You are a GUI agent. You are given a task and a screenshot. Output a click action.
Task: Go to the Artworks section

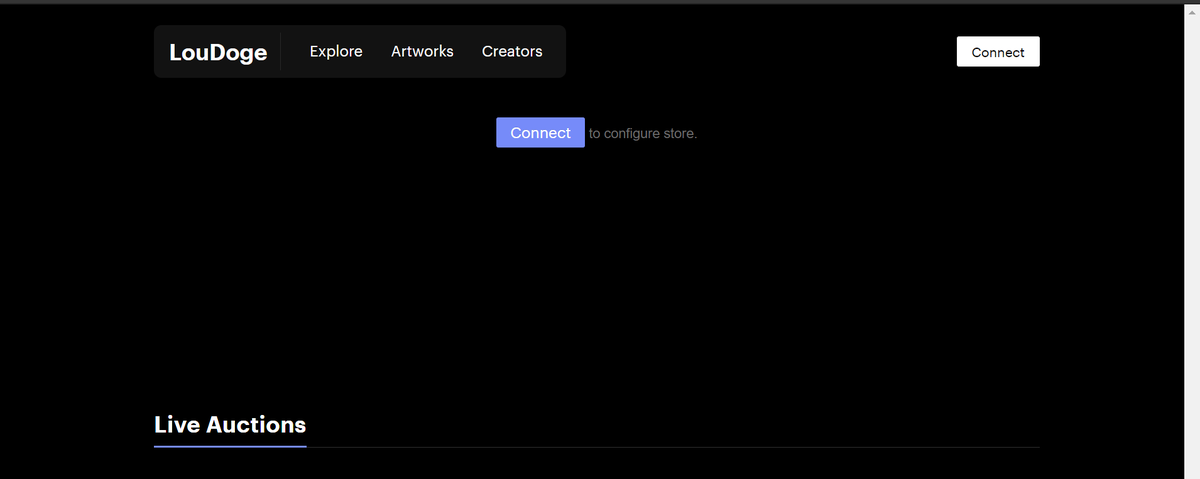click(422, 51)
